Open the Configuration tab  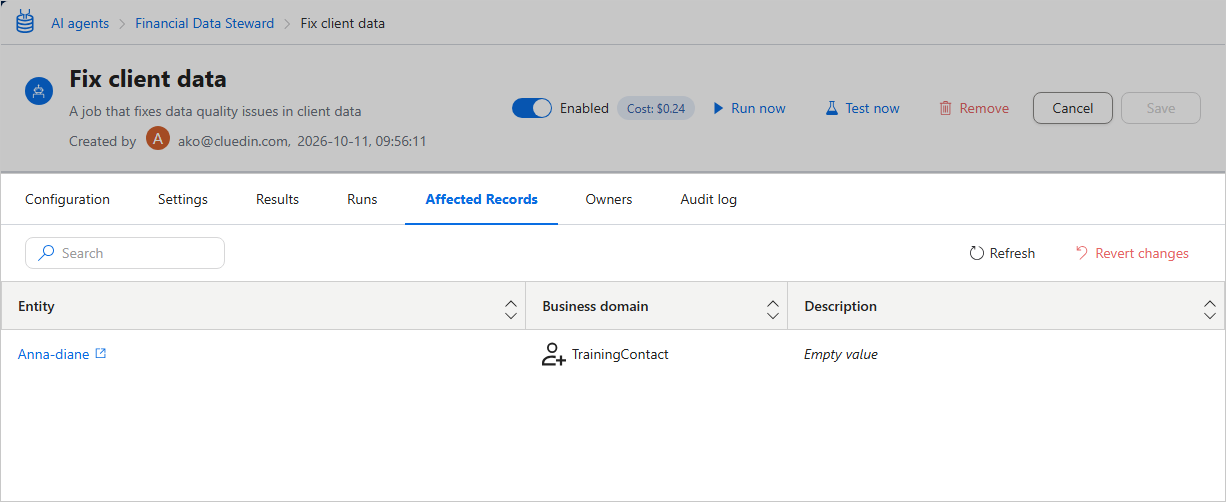tap(68, 199)
